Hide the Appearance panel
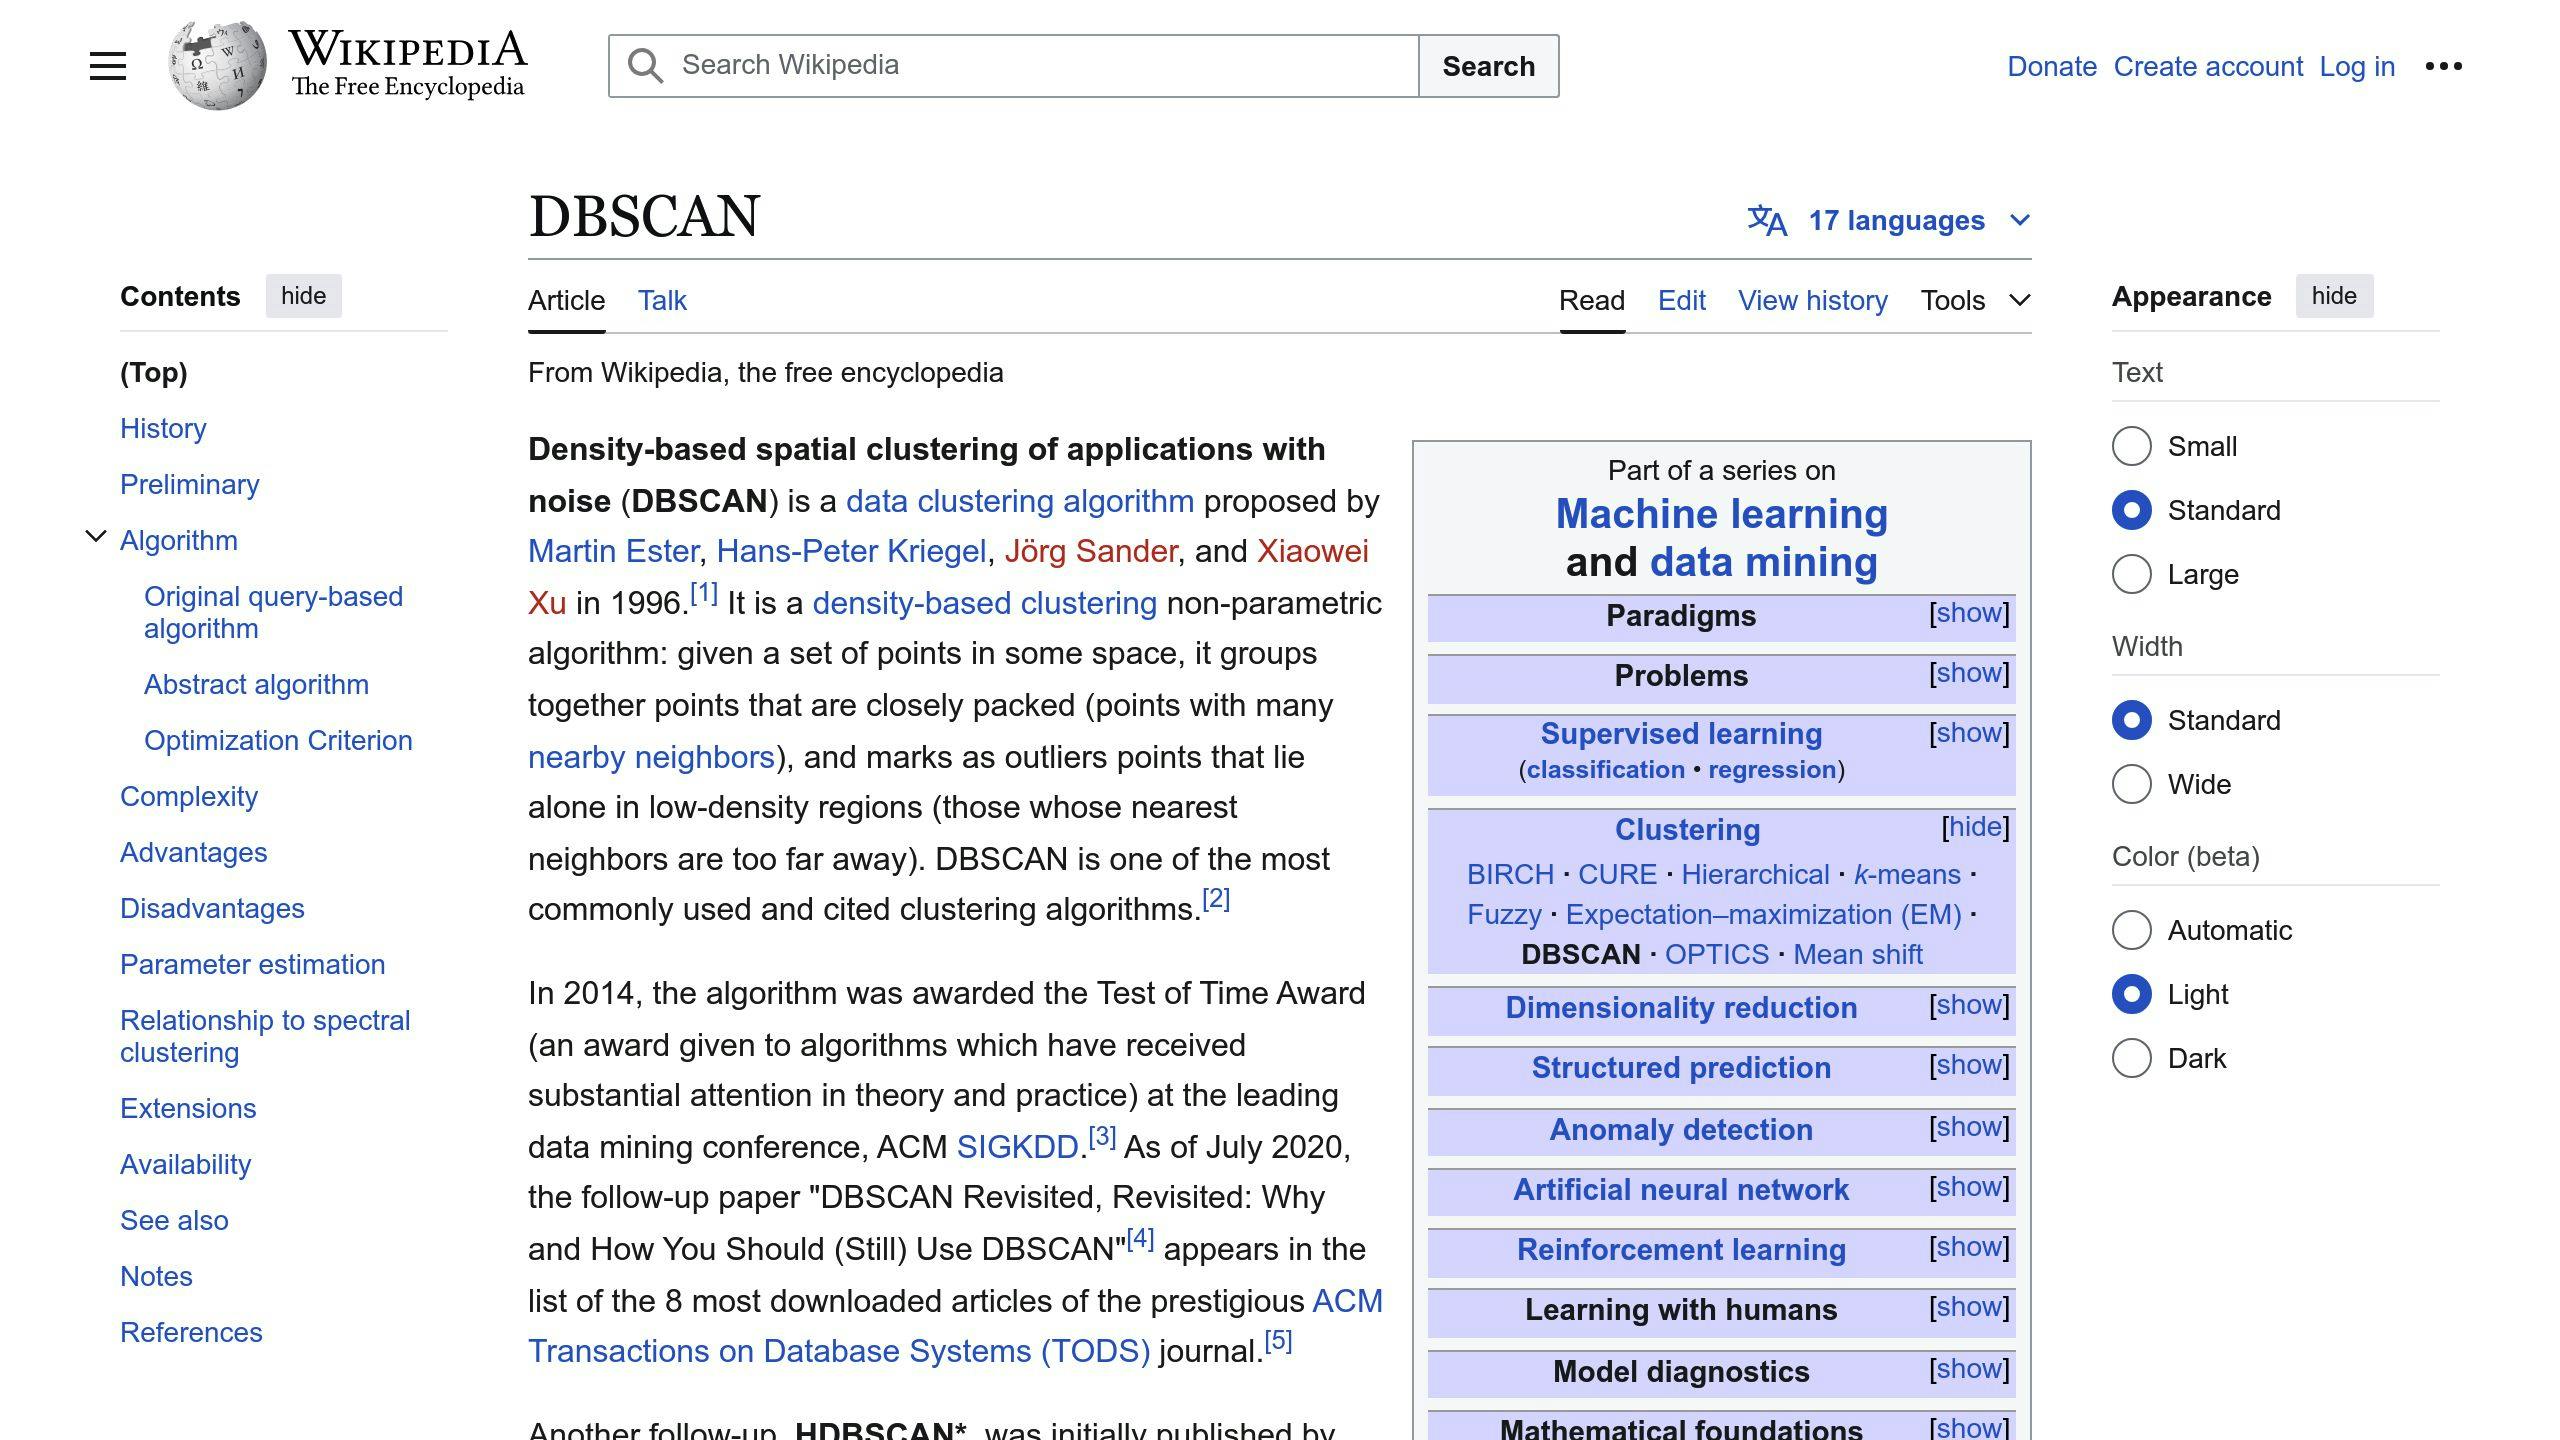The height and width of the screenshot is (1440, 2560). point(2334,296)
